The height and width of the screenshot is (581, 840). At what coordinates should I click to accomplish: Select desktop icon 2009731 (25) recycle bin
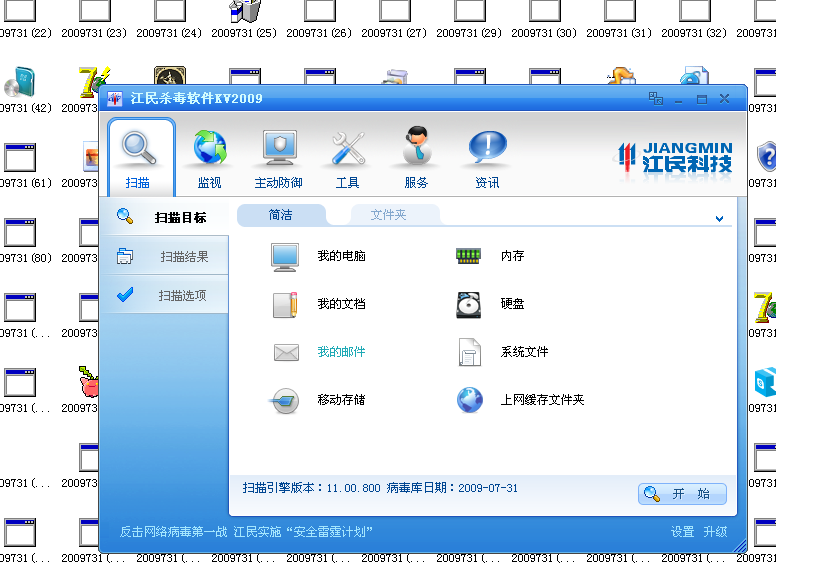244,19
